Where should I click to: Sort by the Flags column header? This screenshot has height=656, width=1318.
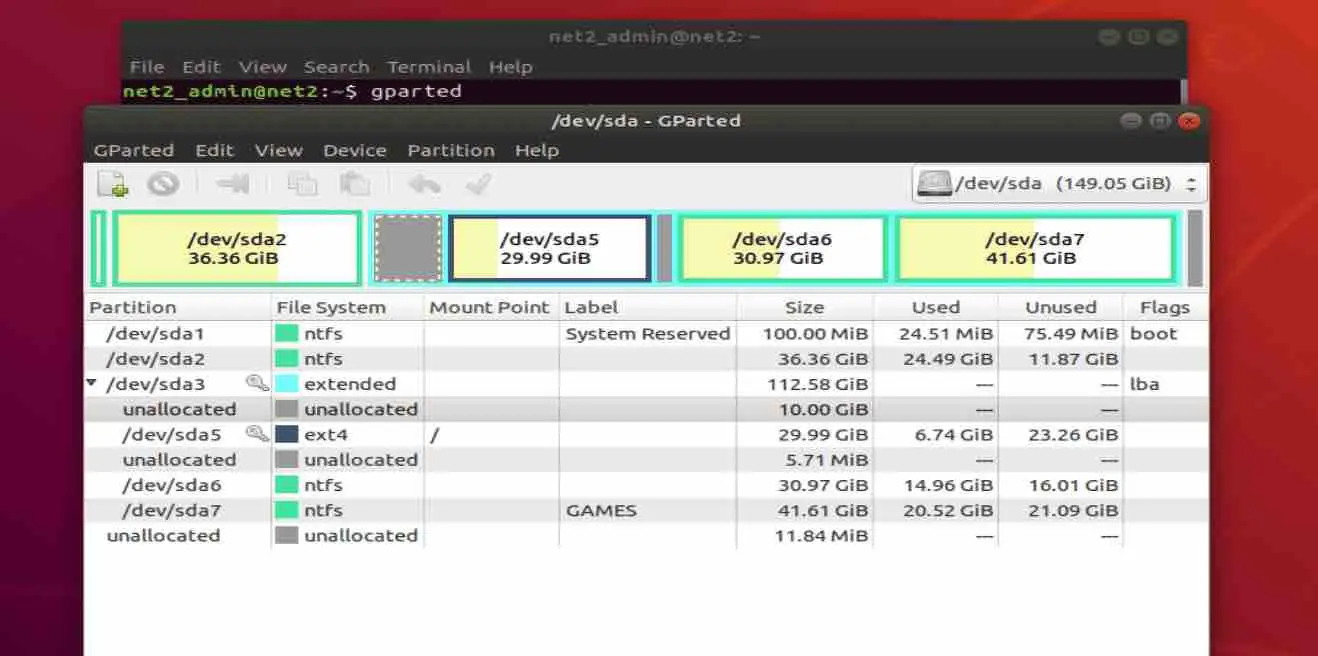tap(1165, 307)
